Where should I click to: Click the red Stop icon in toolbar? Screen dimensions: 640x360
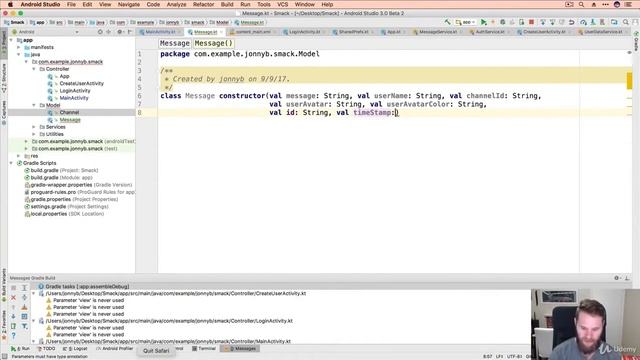531,22
